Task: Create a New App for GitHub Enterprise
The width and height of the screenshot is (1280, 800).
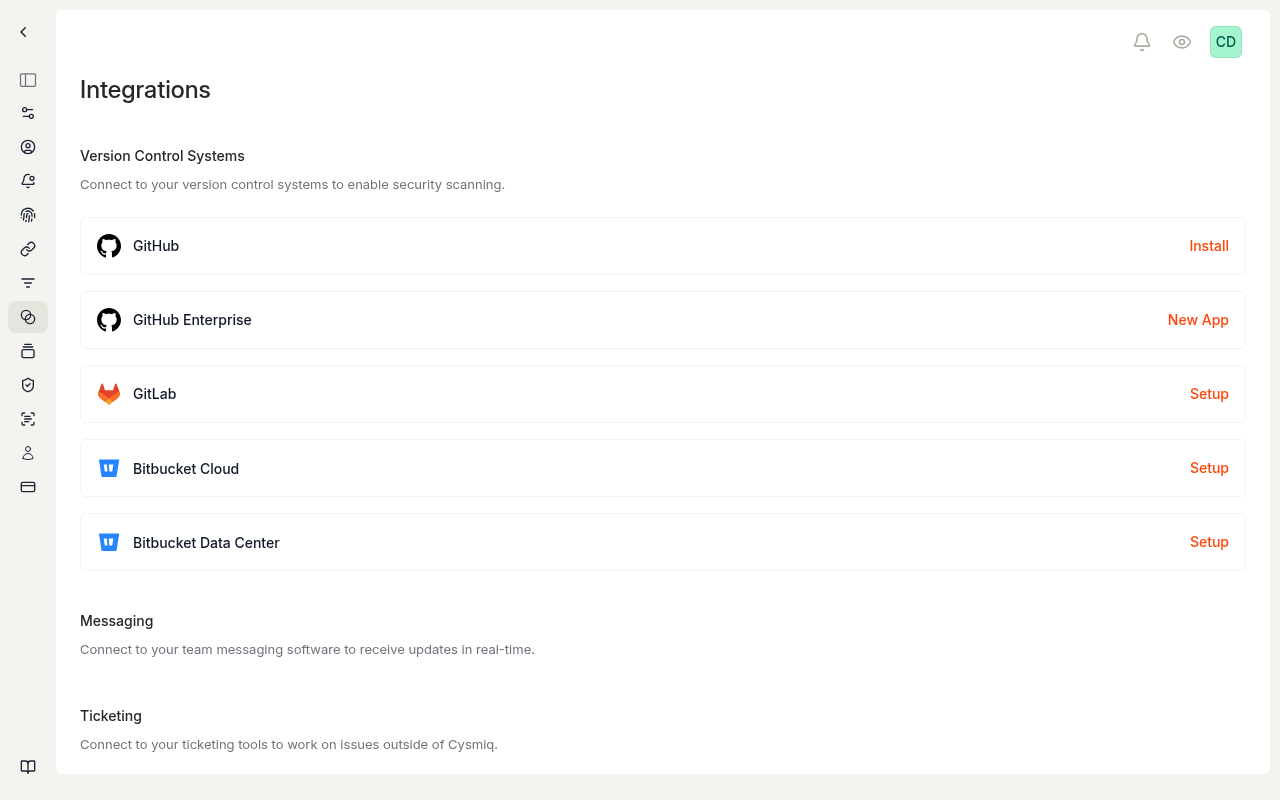Action: (x=1198, y=319)
